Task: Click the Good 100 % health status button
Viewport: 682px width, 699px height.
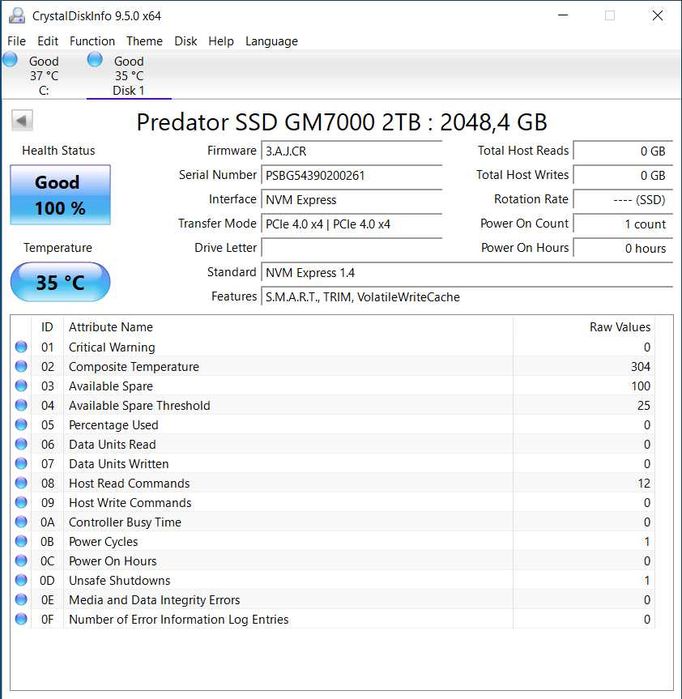Action: tap(60, 195)
